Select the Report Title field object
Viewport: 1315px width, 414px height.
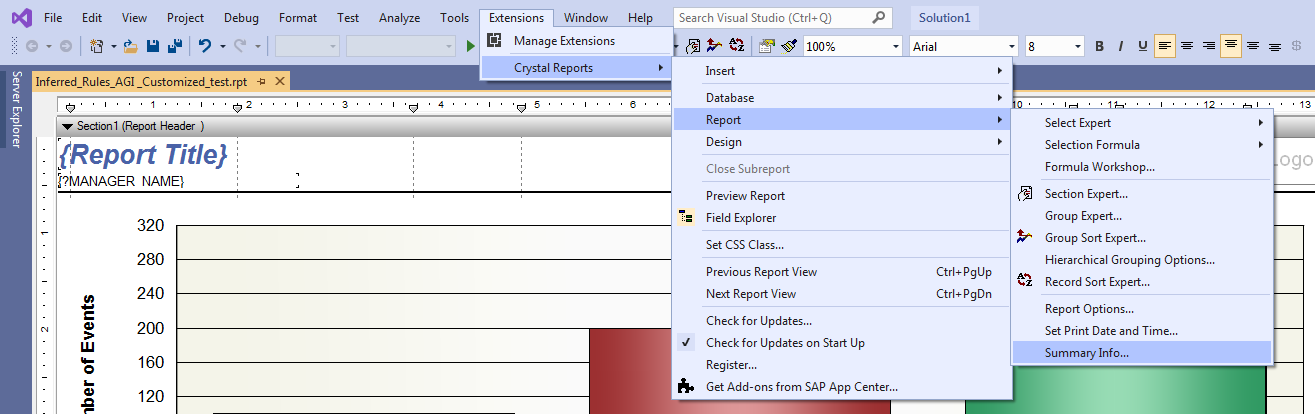144,155
